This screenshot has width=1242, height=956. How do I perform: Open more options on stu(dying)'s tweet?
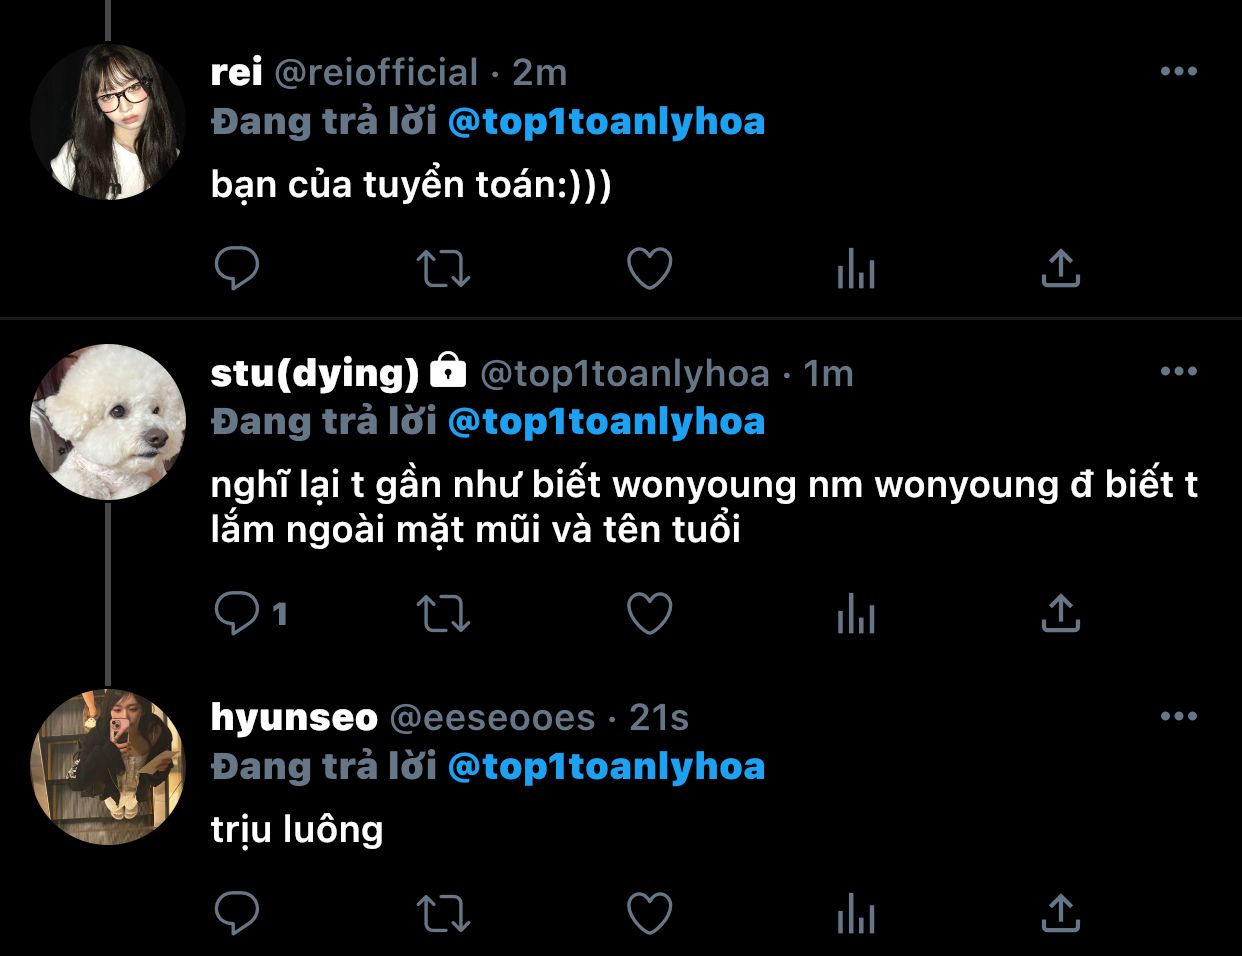pos(1179,371)
